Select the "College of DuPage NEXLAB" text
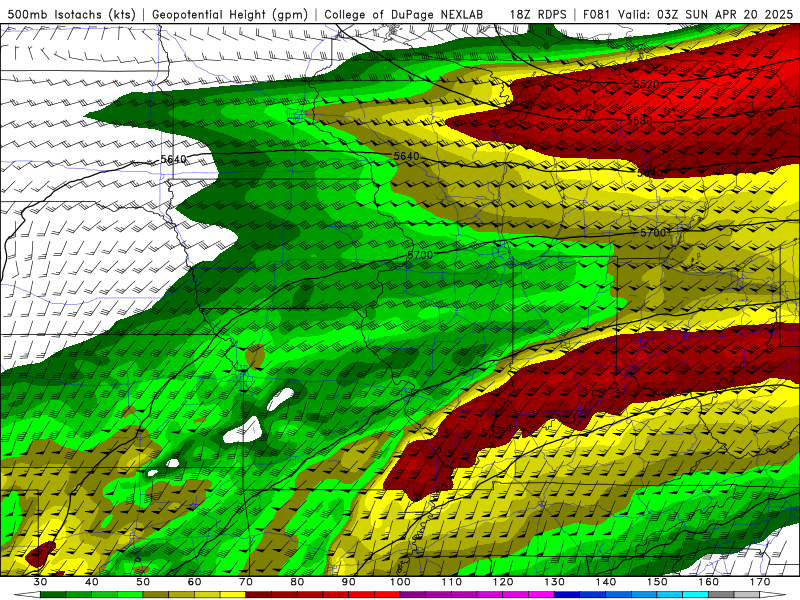The width and height of the screenshot is (800, 600). [x=404, y=15]
